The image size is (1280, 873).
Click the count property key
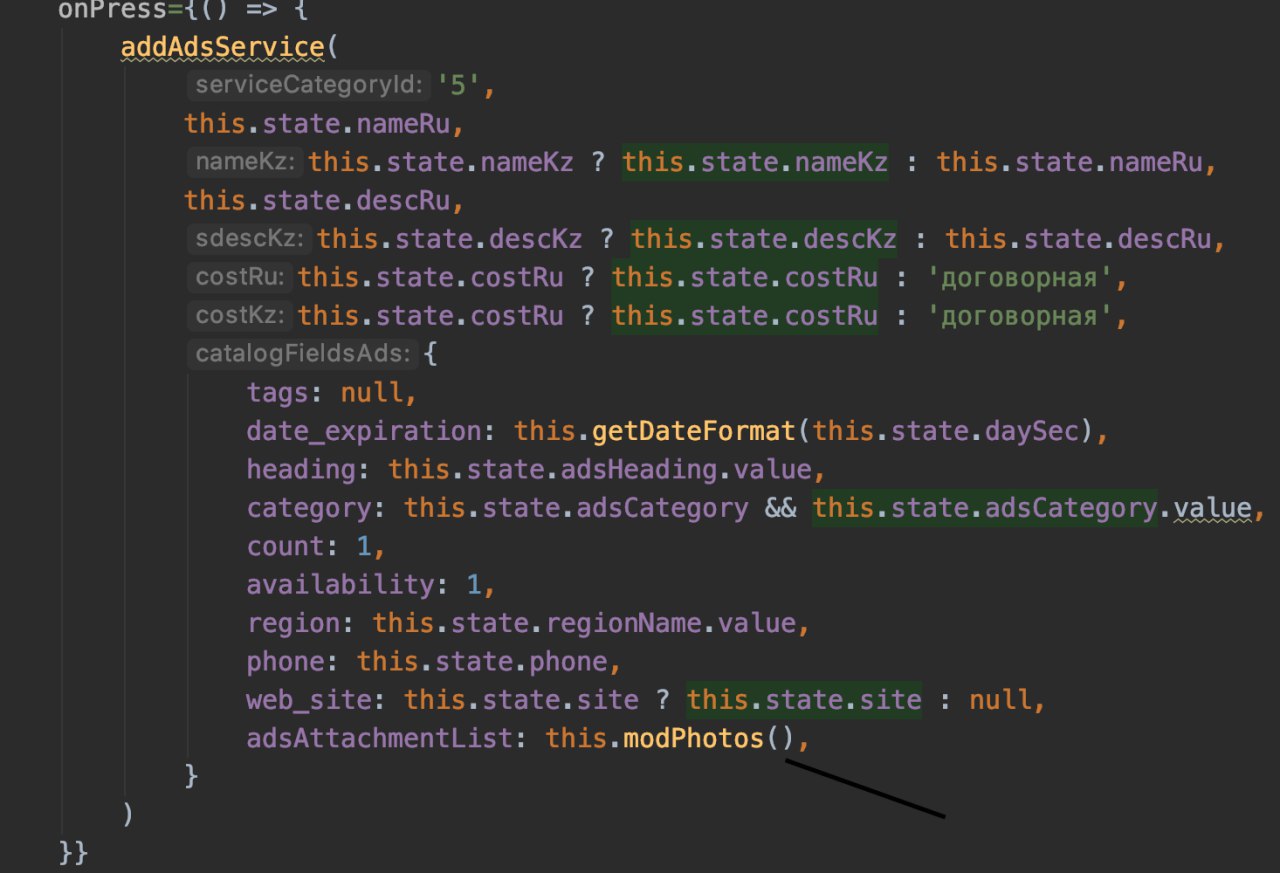pos(286,547)
